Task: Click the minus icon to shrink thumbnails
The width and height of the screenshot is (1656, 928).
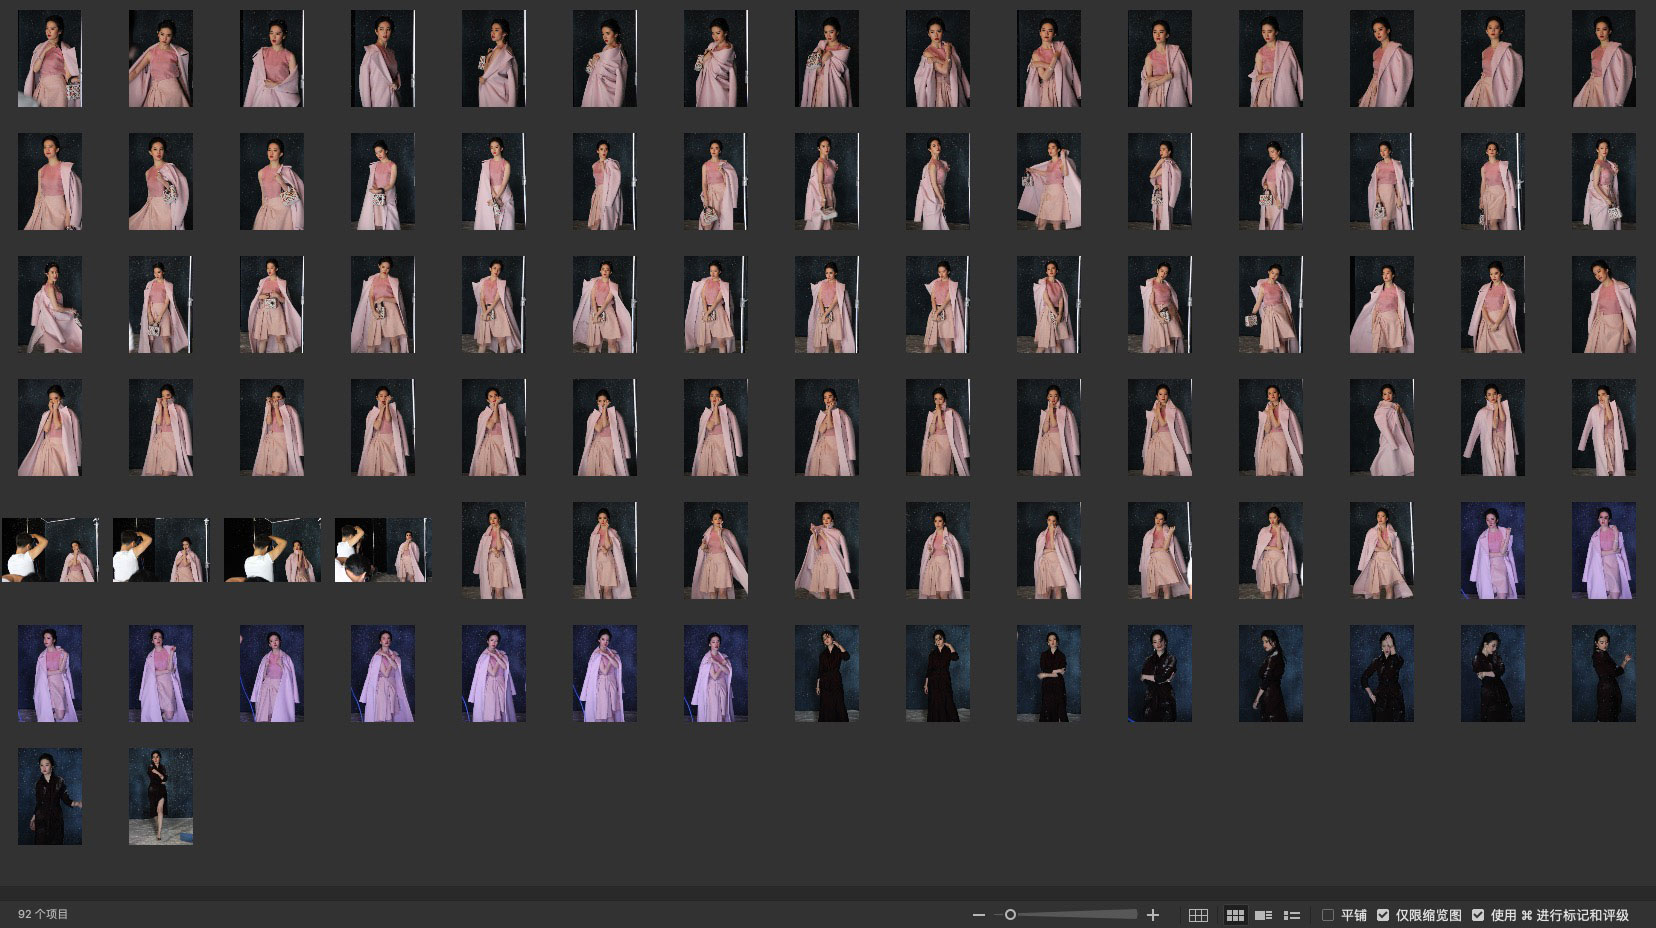Action: pyautogui.click(x=978, y=915)
